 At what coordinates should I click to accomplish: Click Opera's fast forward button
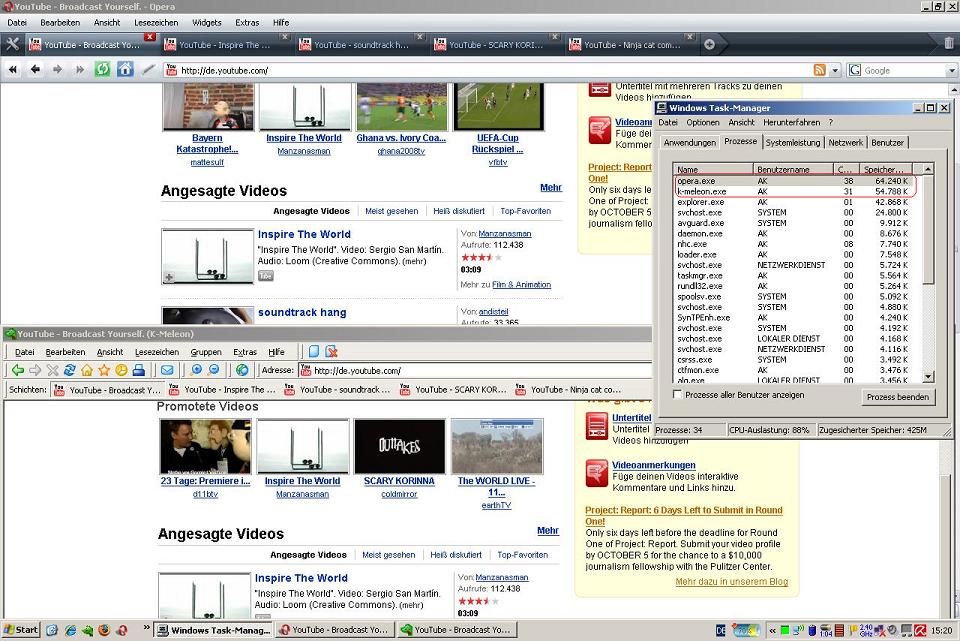click(80, 70)
